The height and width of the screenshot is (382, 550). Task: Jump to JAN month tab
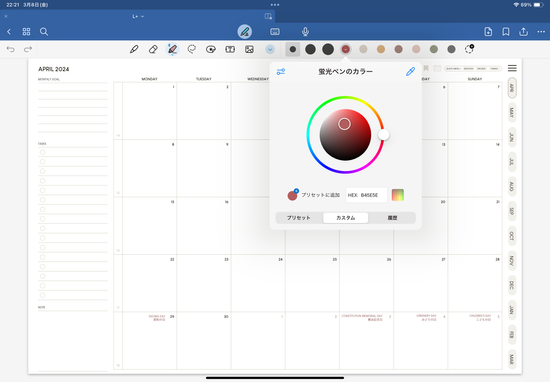(x=512, y=310)
